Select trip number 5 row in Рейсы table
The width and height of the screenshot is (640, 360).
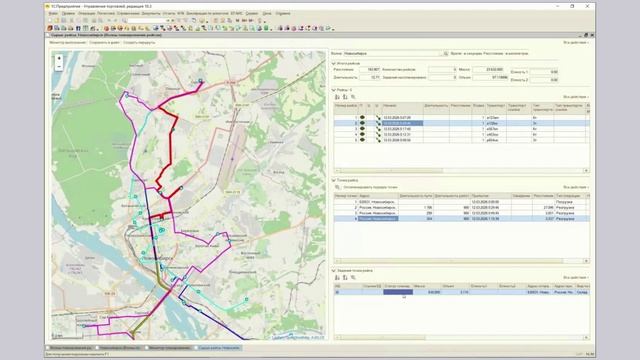coord(462,140)
